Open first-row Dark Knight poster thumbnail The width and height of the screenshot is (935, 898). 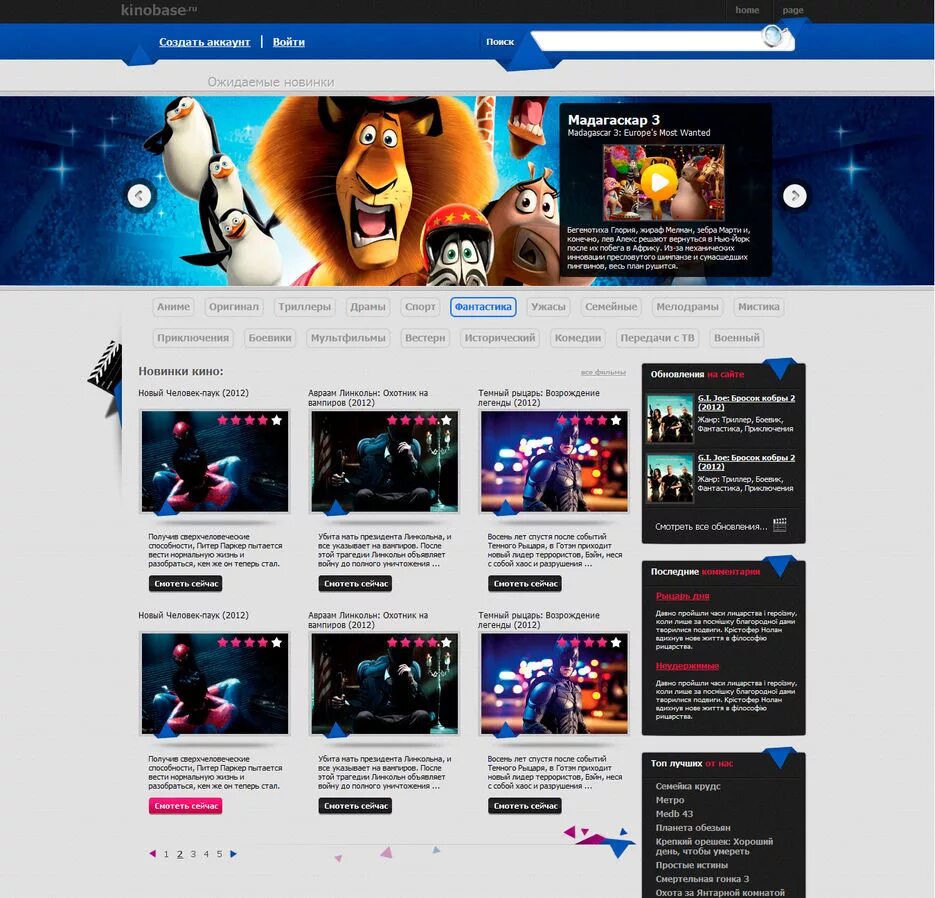point(555,461)
